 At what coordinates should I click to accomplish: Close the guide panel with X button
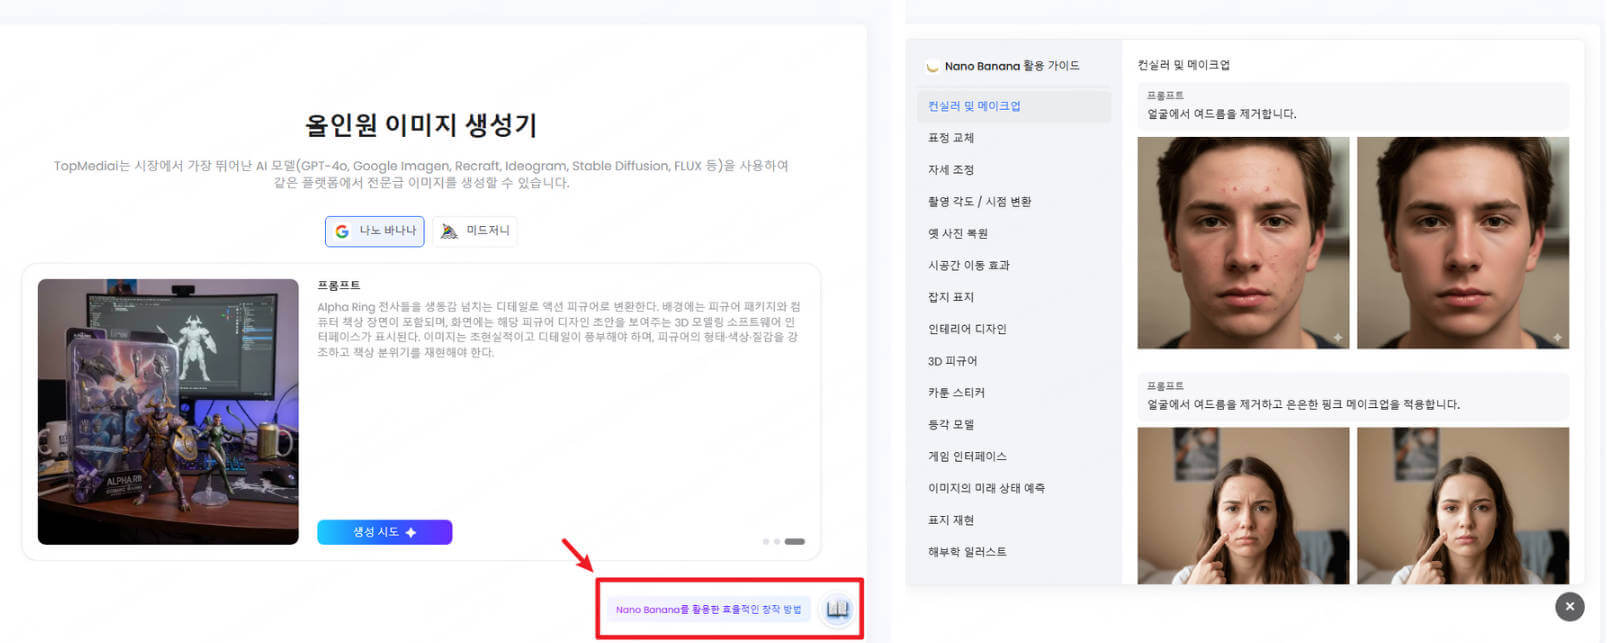(x=1569, y=606)
